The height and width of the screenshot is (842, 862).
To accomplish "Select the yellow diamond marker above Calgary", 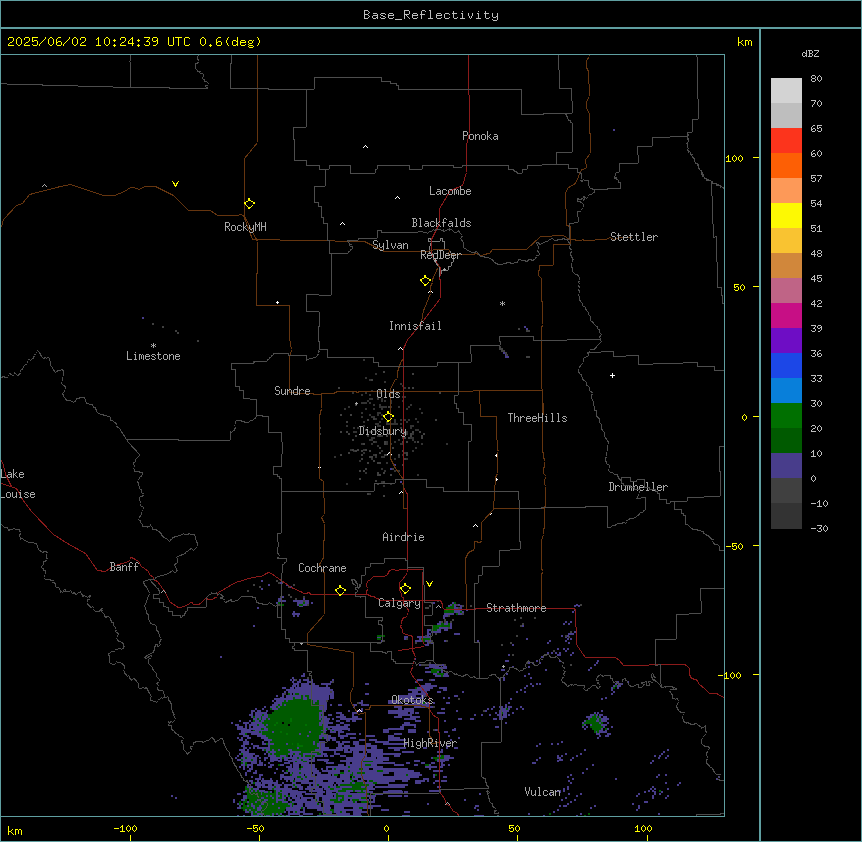I will (405, 589).
